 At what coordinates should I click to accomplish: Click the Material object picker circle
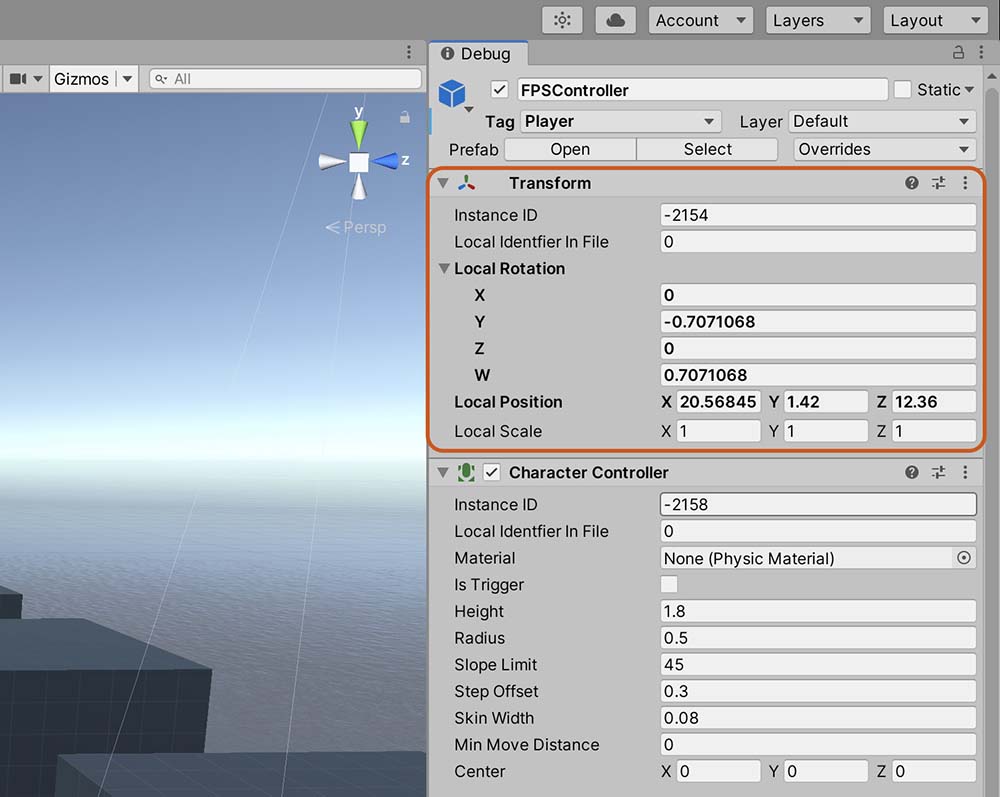(x=964, y=558)
